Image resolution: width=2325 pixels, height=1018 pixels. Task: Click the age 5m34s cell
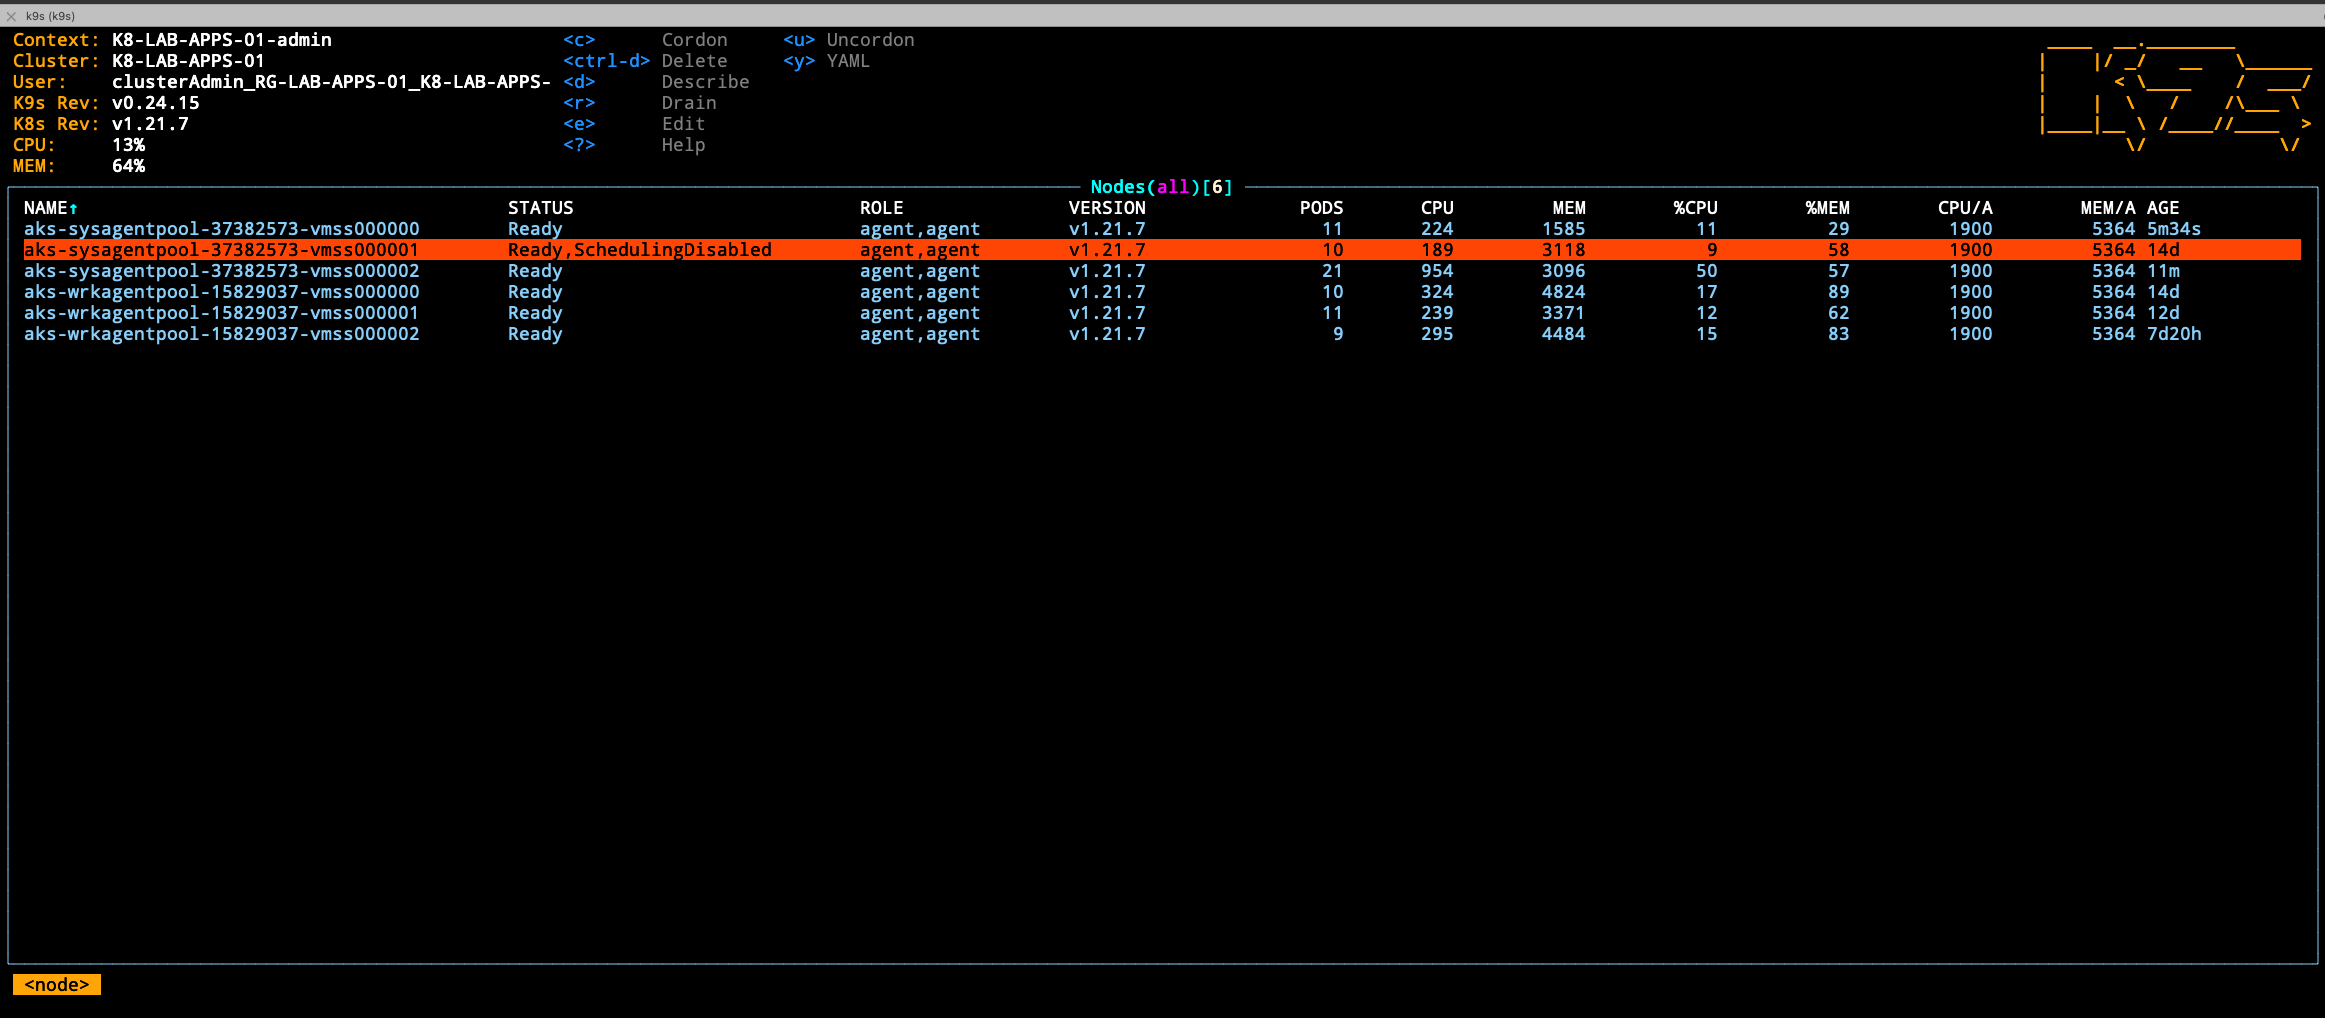tap(2174, 229)
